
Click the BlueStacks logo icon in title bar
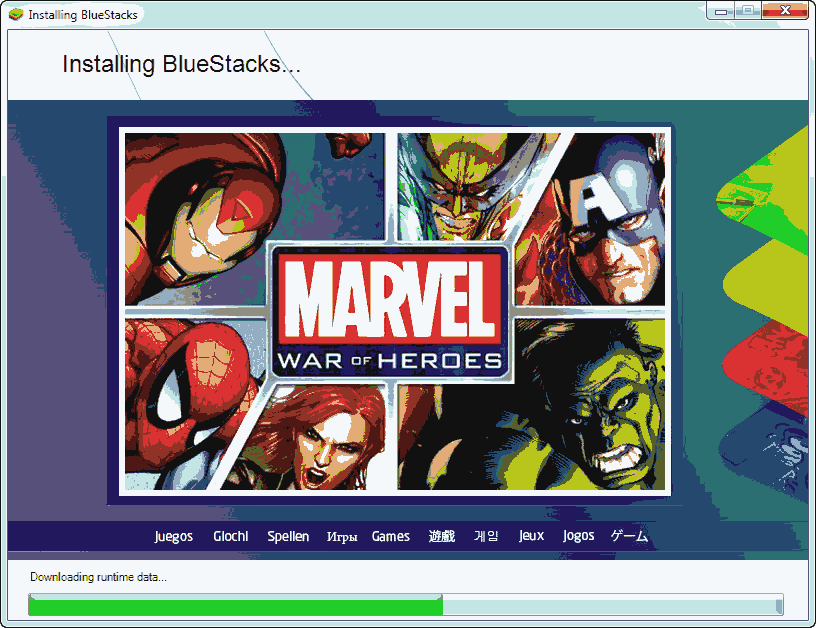(16, 14)
